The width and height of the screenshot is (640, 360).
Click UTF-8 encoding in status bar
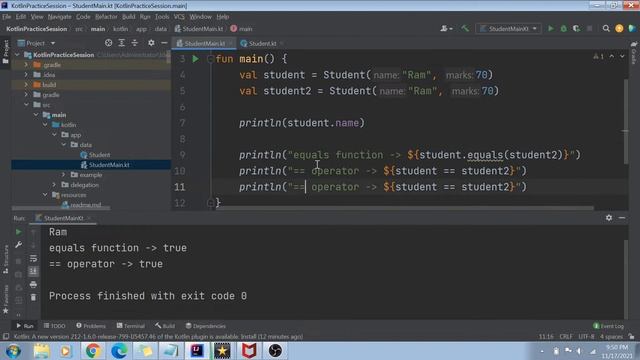[587, 337]
